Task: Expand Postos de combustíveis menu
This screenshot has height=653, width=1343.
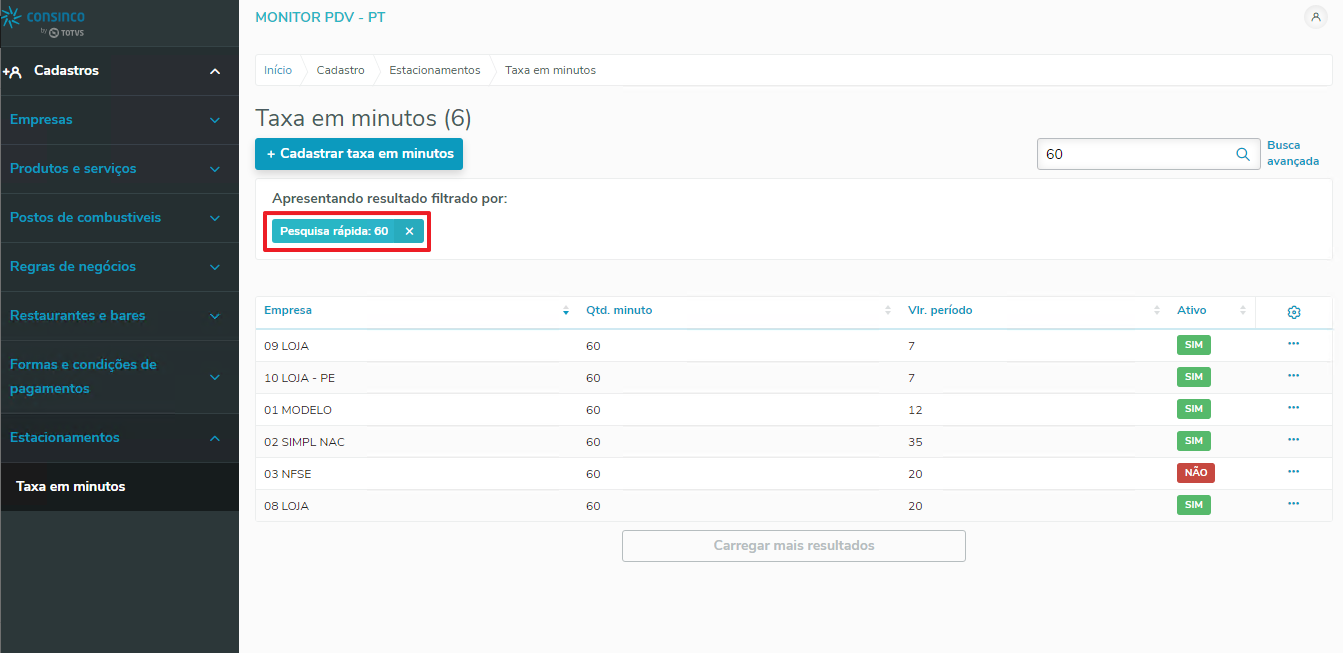Action: (119, 218)
